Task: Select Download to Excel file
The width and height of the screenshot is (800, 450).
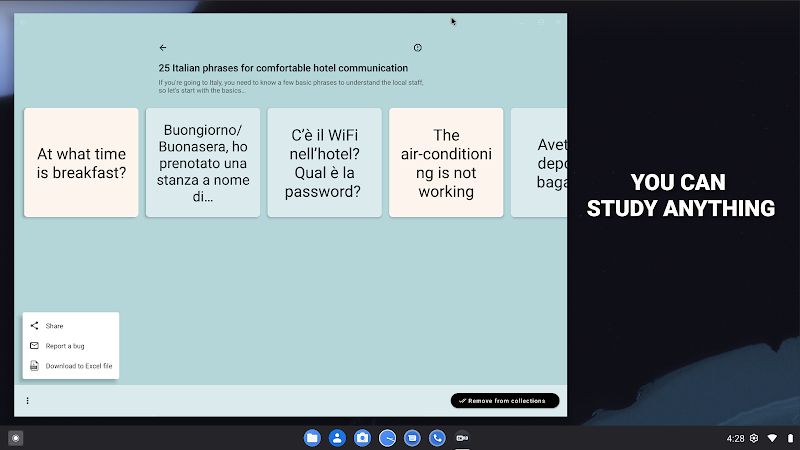Action: 71,366
